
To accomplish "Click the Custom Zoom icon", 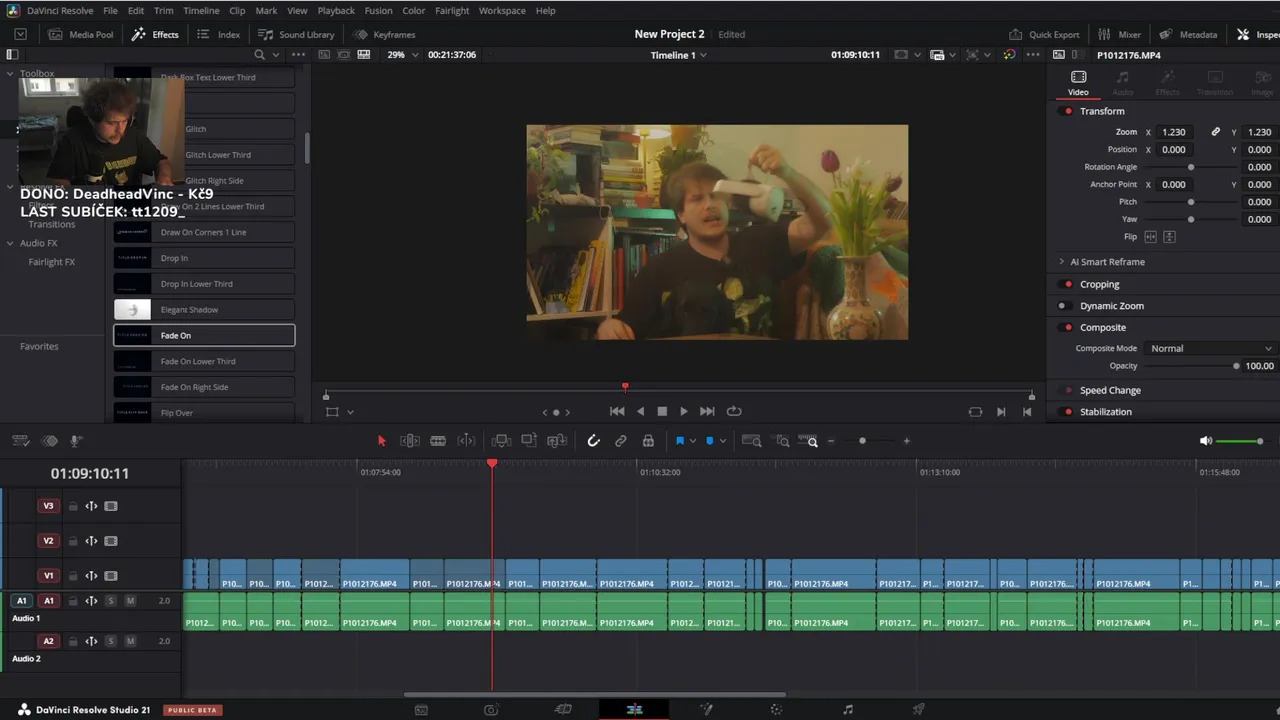I will (810, 441).
